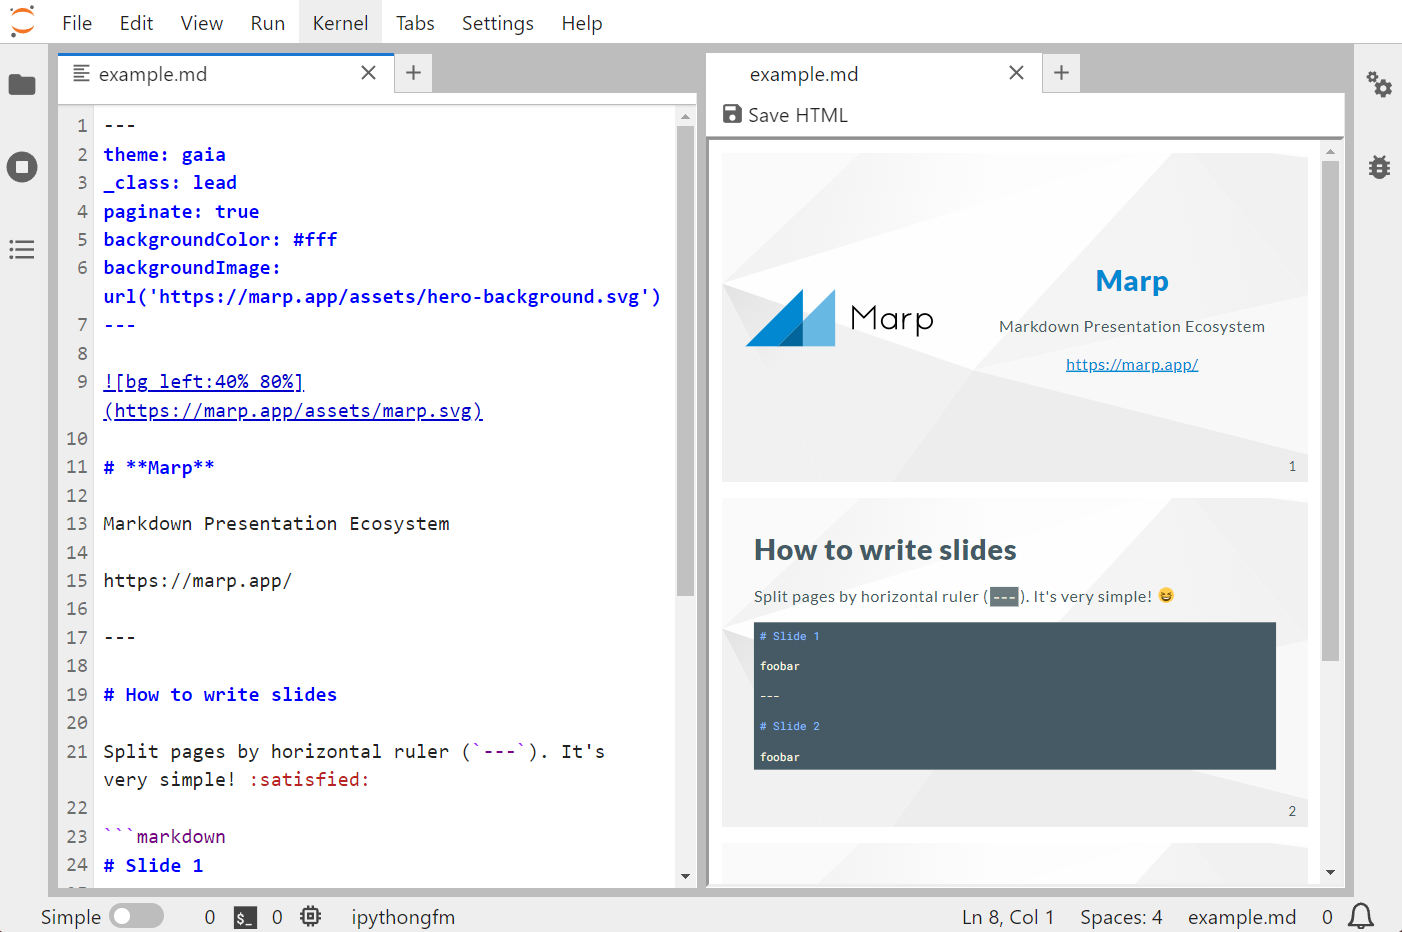
Task: Click '# How to write slides' editor line
Action: [220, 694]
